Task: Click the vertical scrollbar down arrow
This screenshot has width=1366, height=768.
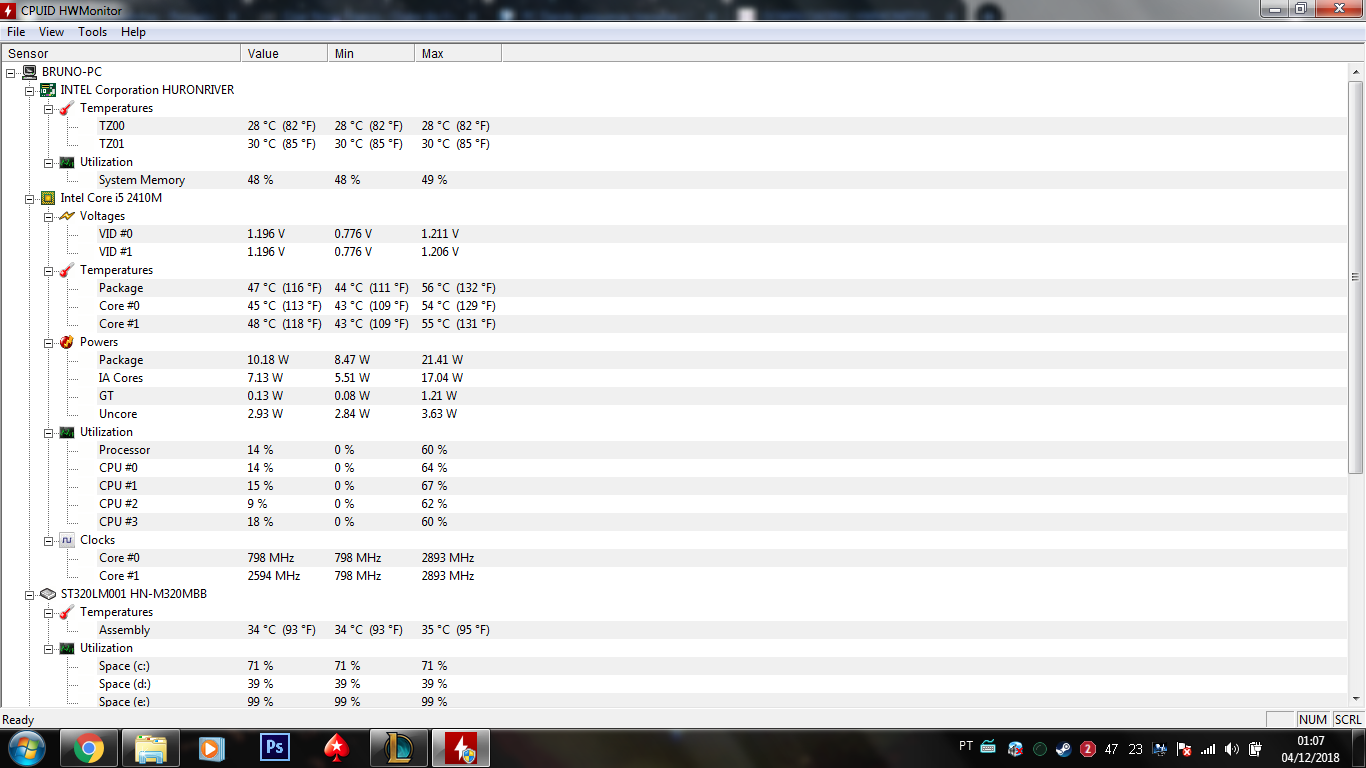Action: pyautogui.click(x=1356, y=700)
